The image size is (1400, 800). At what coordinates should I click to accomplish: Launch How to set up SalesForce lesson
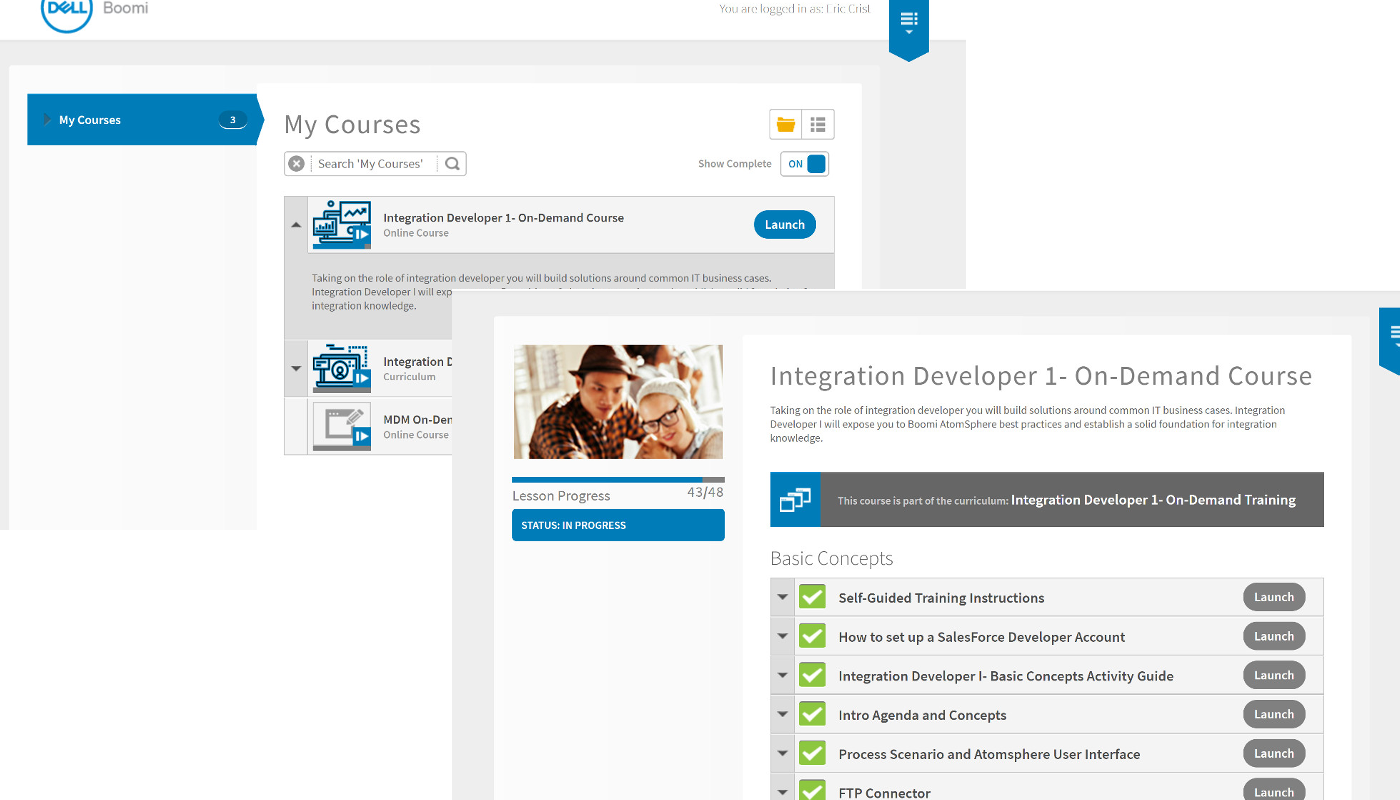tap(1274, 636)
